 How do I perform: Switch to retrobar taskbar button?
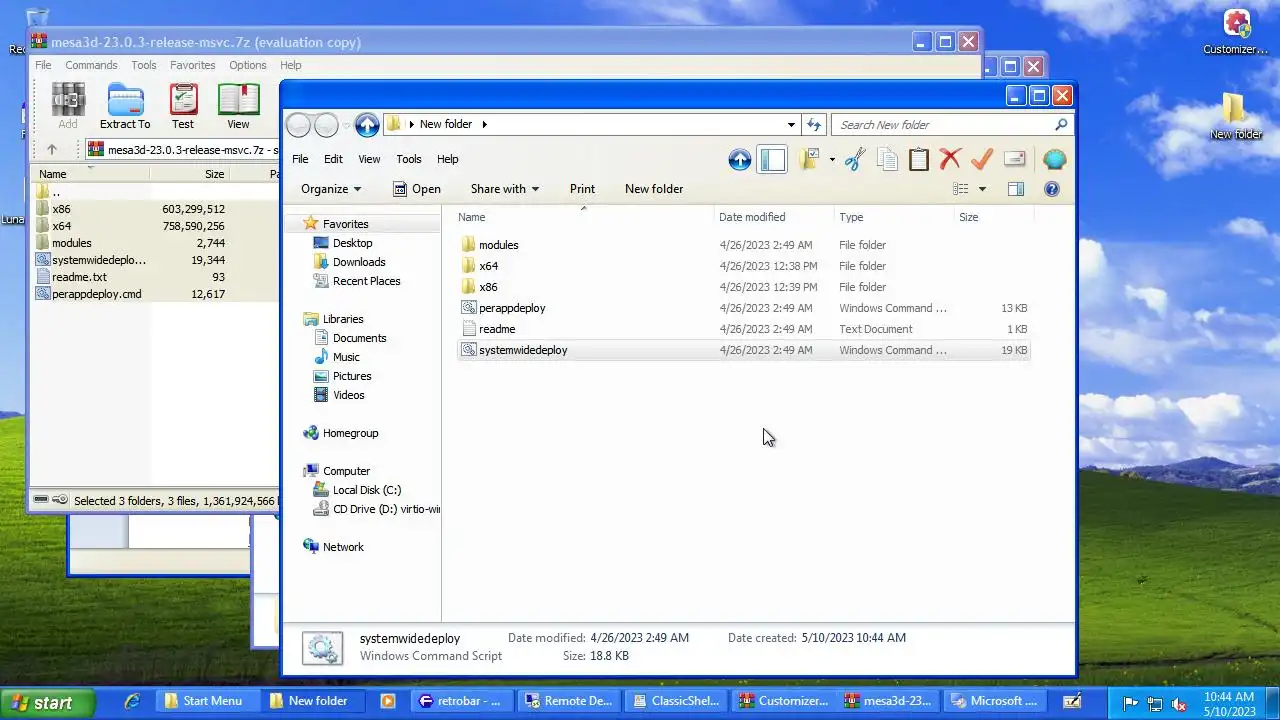click(461, 701)
